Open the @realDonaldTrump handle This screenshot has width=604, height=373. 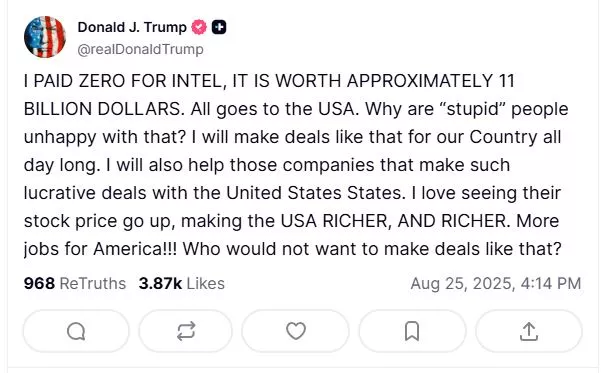pyautogui.click(x=141, y=49)
